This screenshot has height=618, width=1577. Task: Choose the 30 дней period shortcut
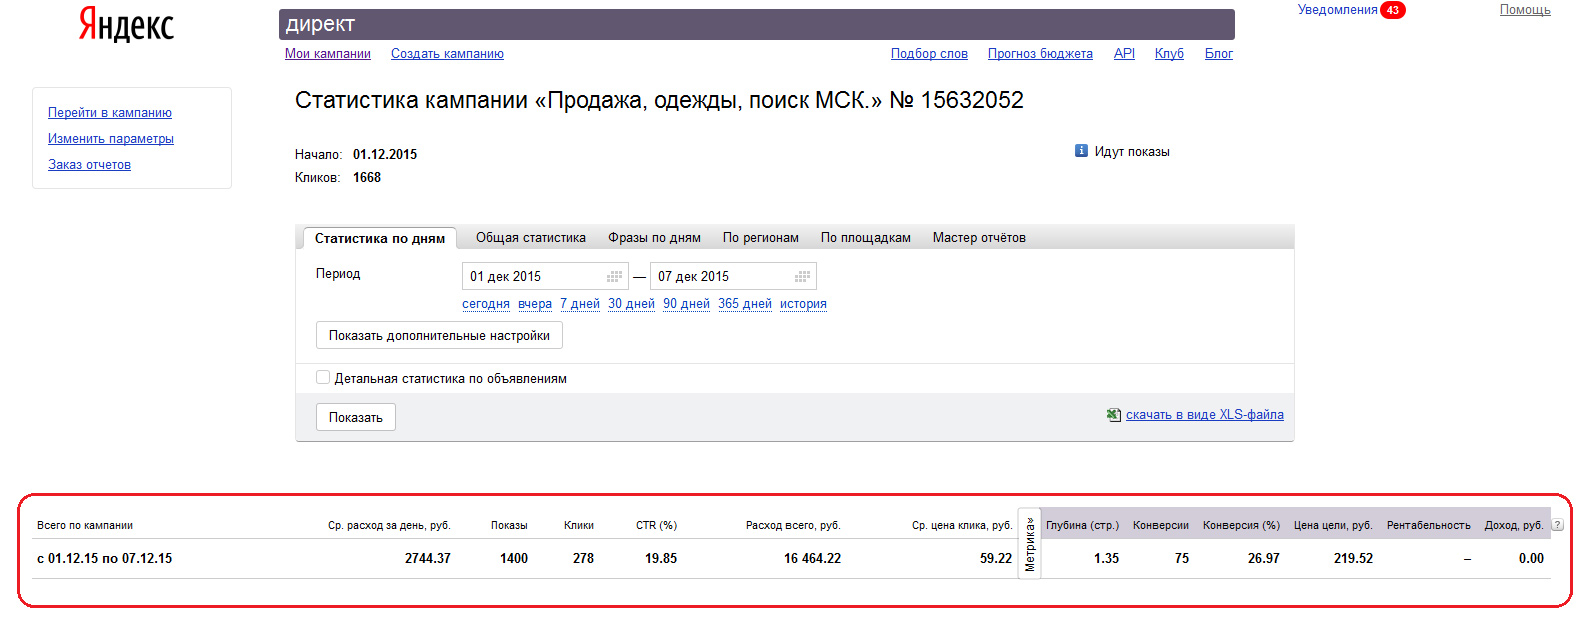coord(631,304)
